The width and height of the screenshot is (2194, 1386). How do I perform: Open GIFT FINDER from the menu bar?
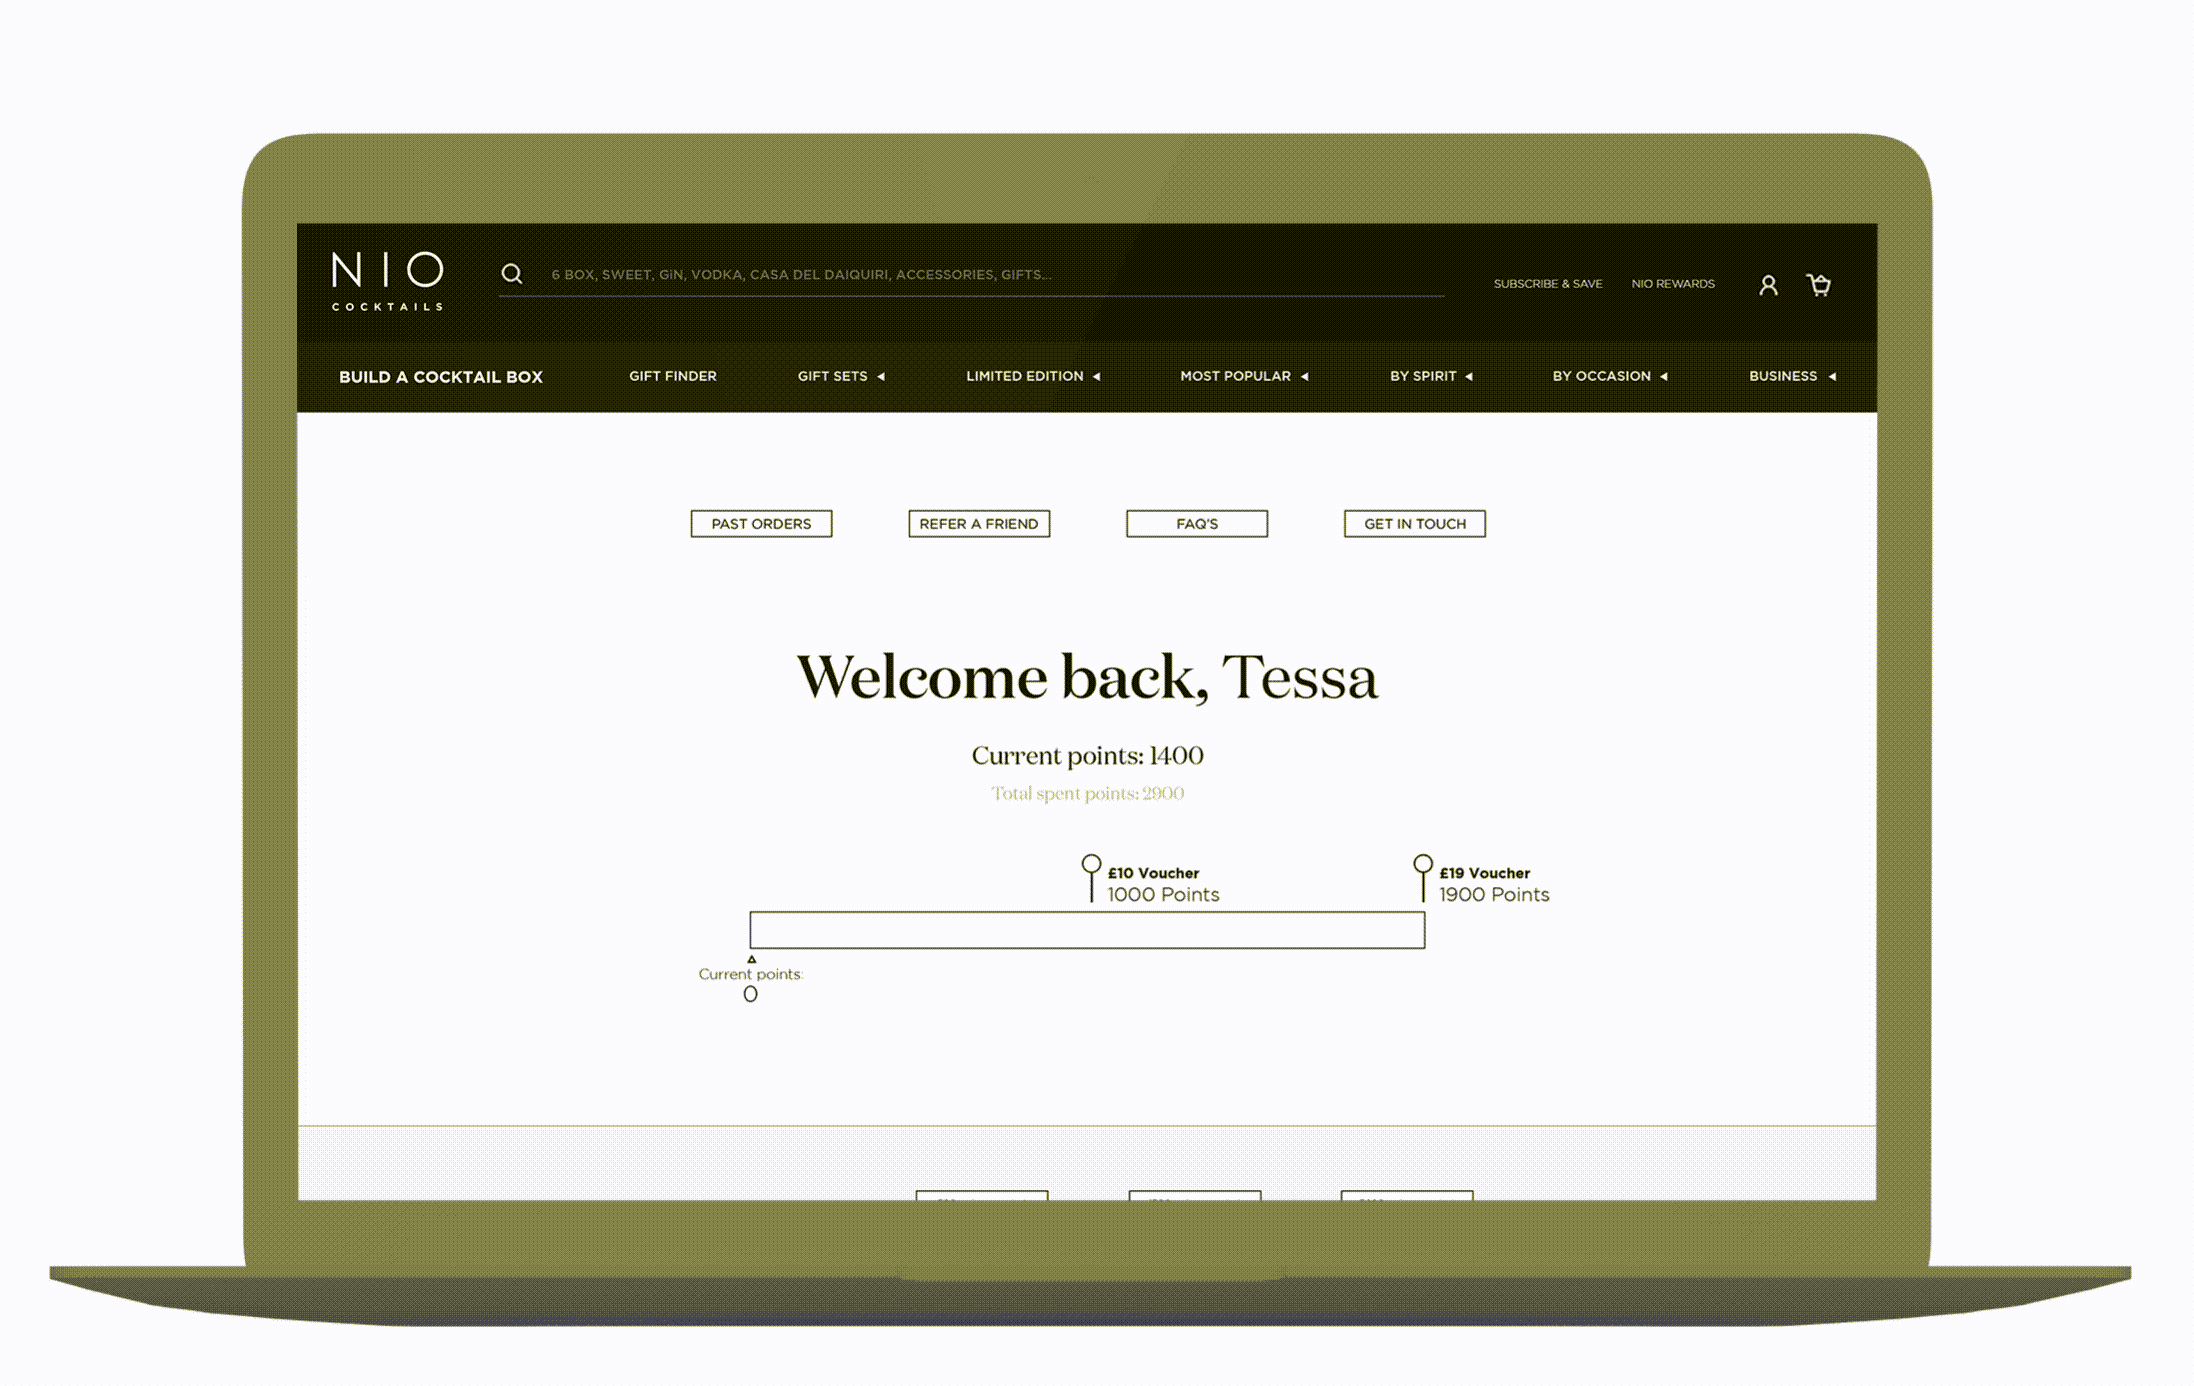pyautogui.click(x=672, y=376)
